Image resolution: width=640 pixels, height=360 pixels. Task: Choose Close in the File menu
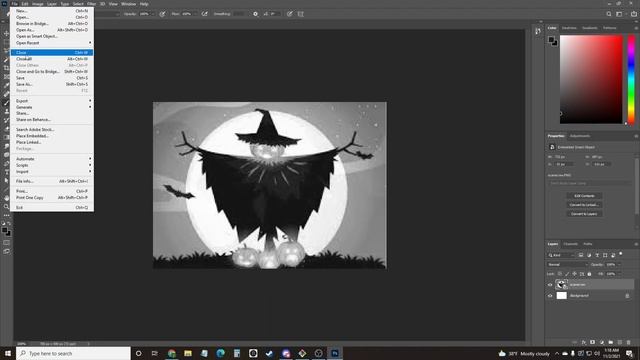click(52, 53)
